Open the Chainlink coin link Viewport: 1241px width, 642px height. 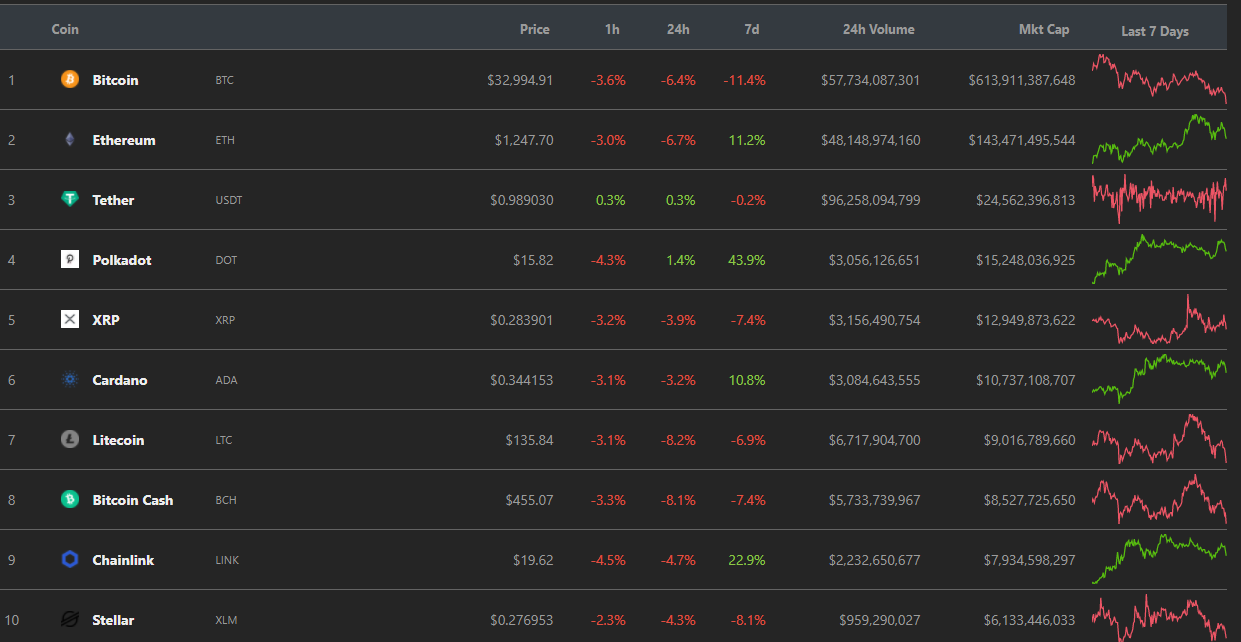click(x=123, y=560)
